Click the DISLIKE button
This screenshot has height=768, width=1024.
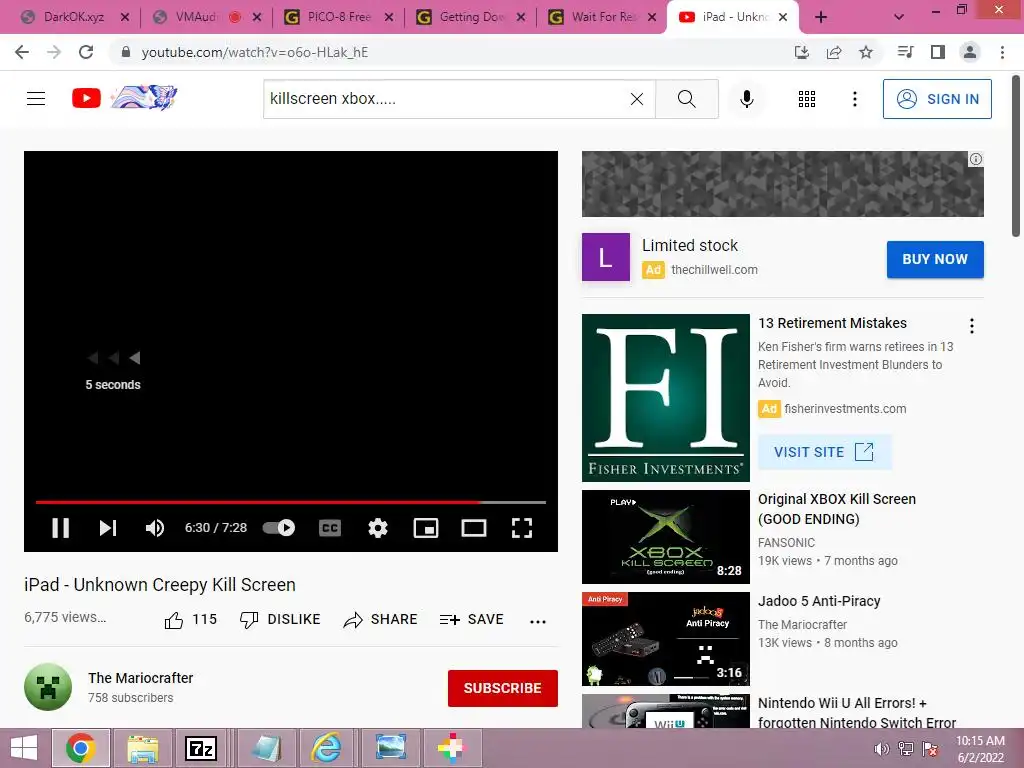[280, 620]
